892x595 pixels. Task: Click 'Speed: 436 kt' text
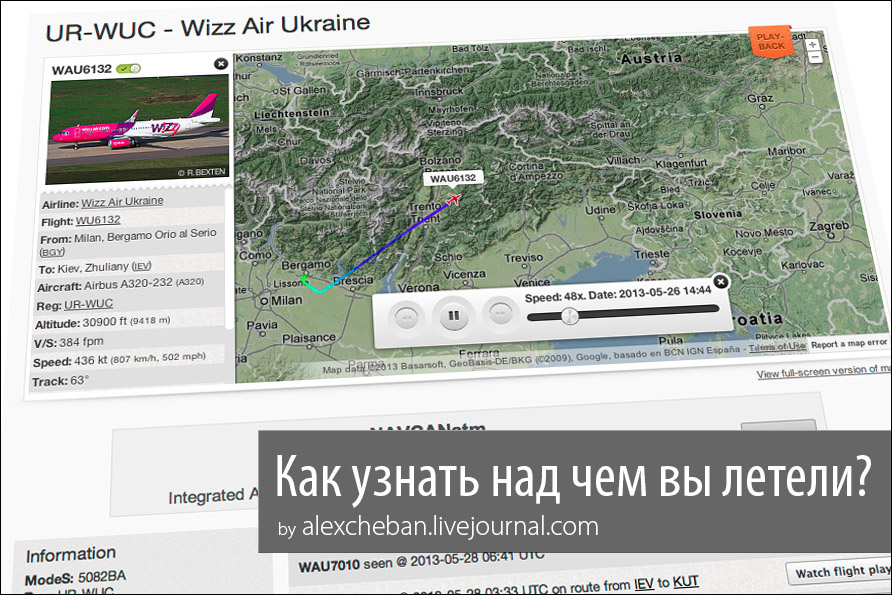pos(119,360)
